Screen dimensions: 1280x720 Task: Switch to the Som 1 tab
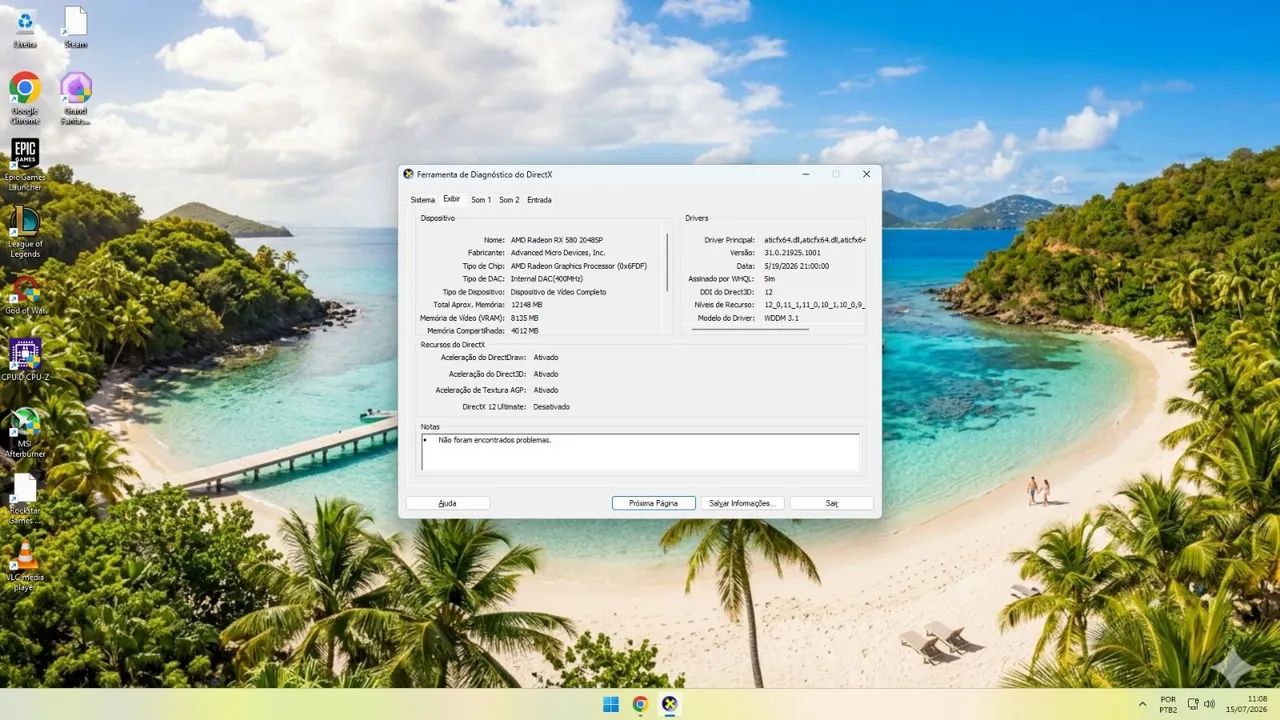(481, 200)
